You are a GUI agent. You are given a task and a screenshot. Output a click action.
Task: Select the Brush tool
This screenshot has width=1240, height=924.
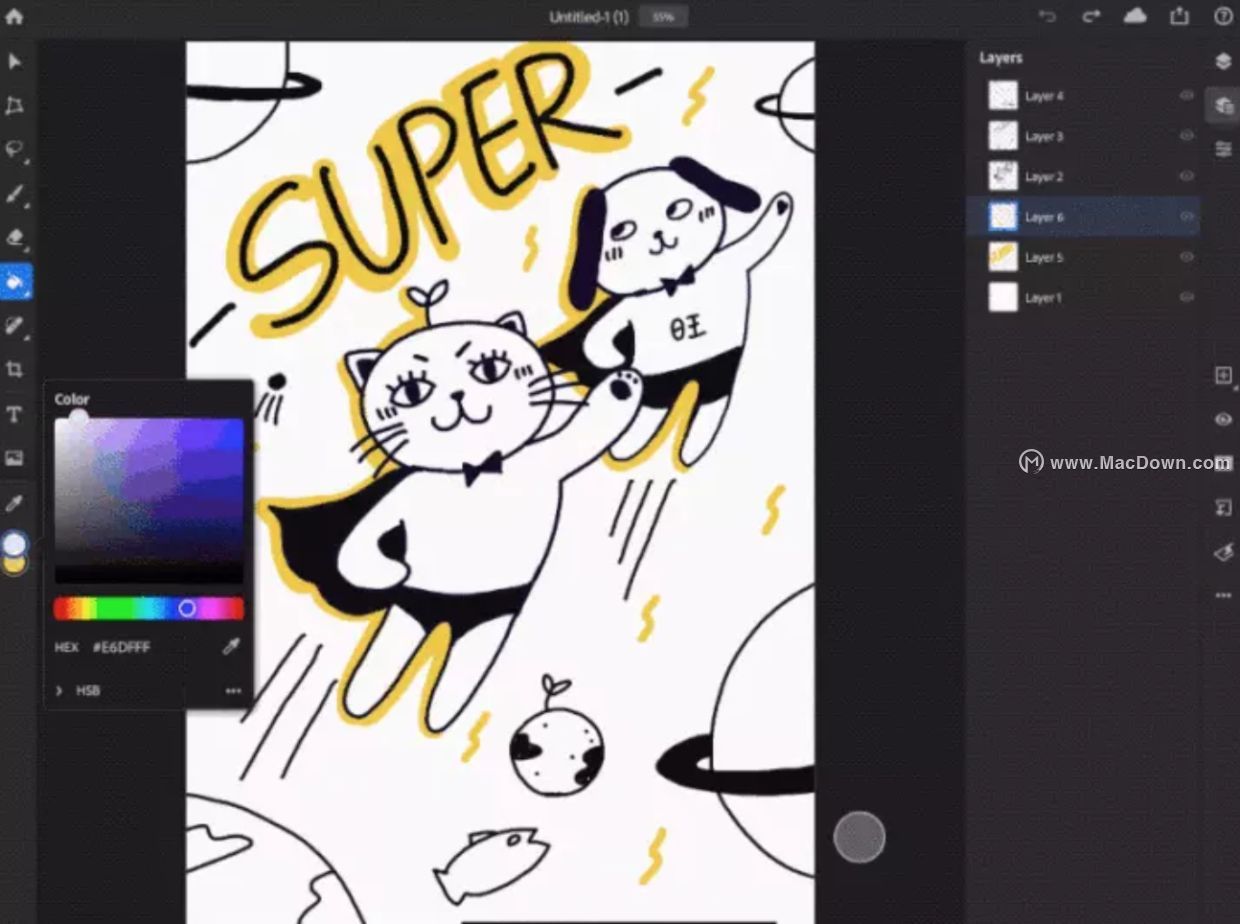pos(15,194)
